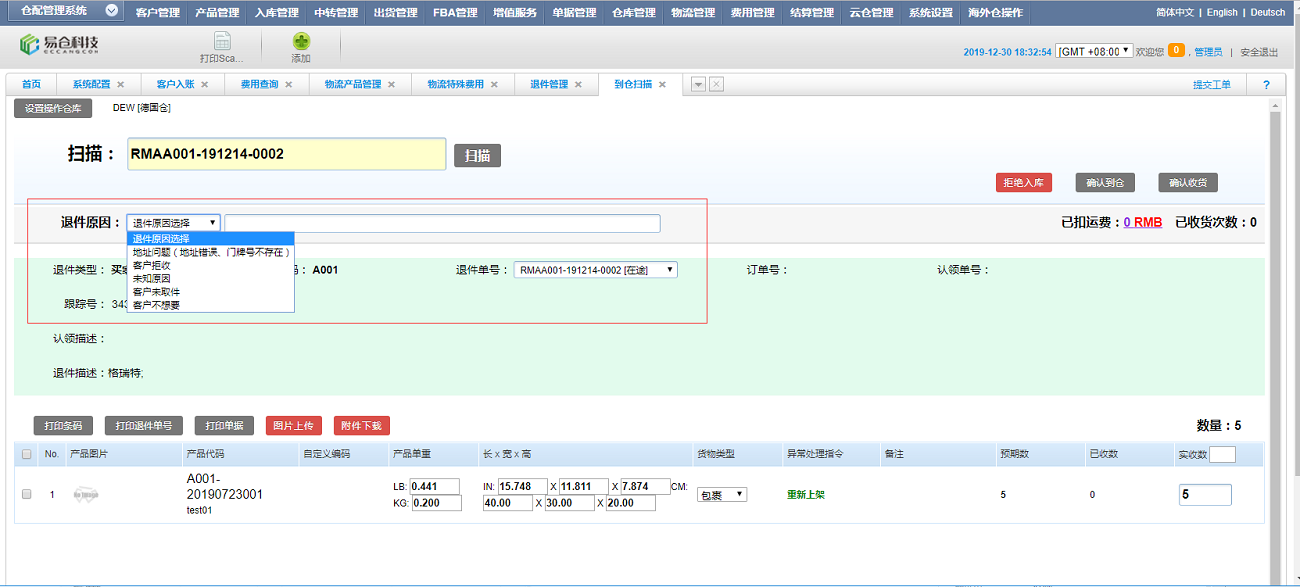This screenshot has height=587, width=1300.
Task: Open the 退件单号 dropdown
Action: (x=595, y=270)
